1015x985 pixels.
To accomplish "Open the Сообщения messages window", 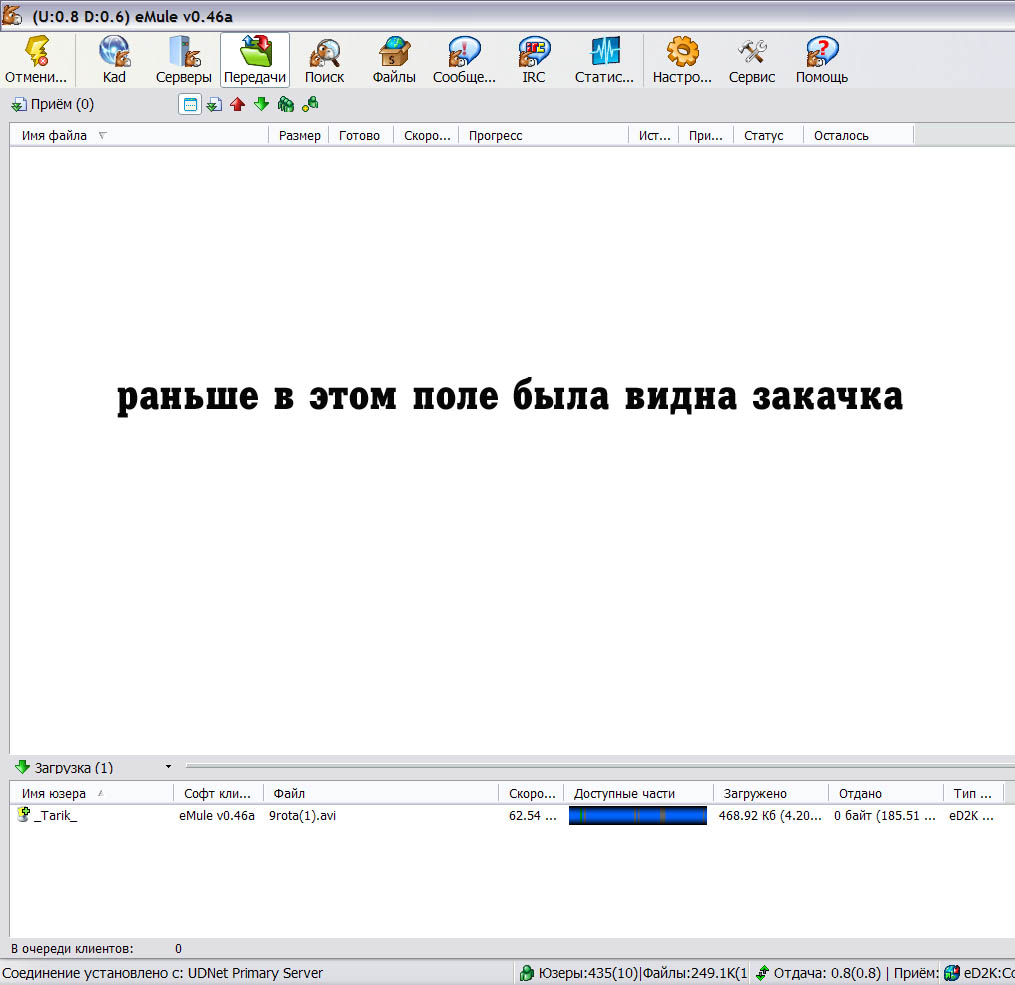I will click(x=464, y=59).
